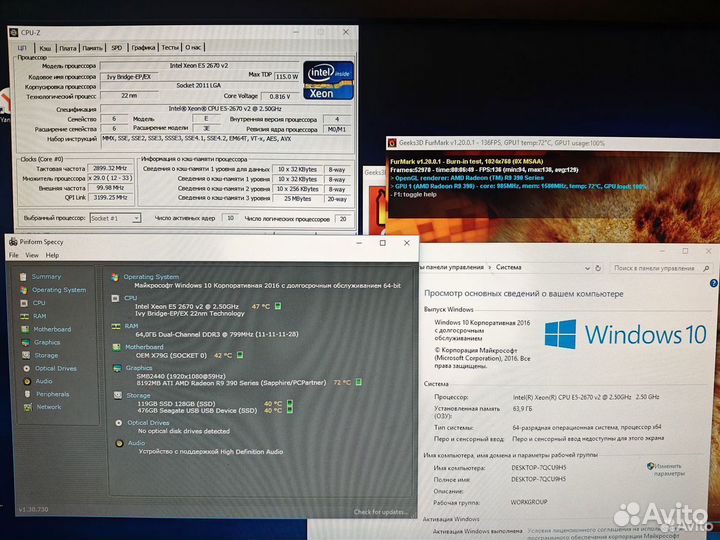Click the computer name DESKTOP-7QCU9H5 value
The width and height of the screenshot is (720, 540).
539,467
